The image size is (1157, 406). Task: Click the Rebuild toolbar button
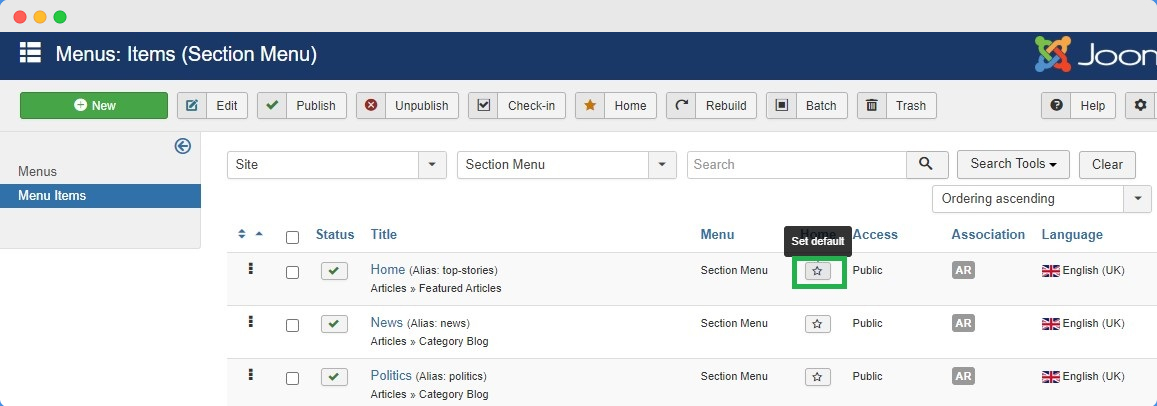click(711, 106)
